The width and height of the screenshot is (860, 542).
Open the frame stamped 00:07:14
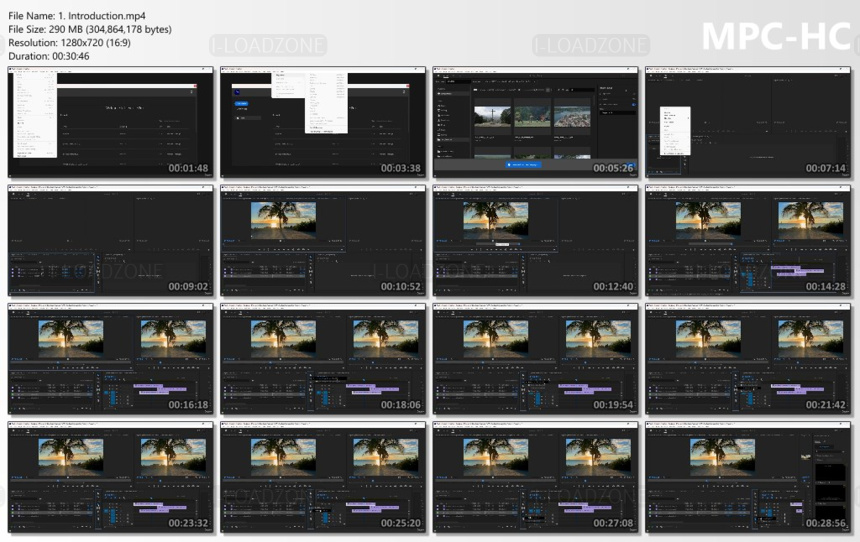748,122
